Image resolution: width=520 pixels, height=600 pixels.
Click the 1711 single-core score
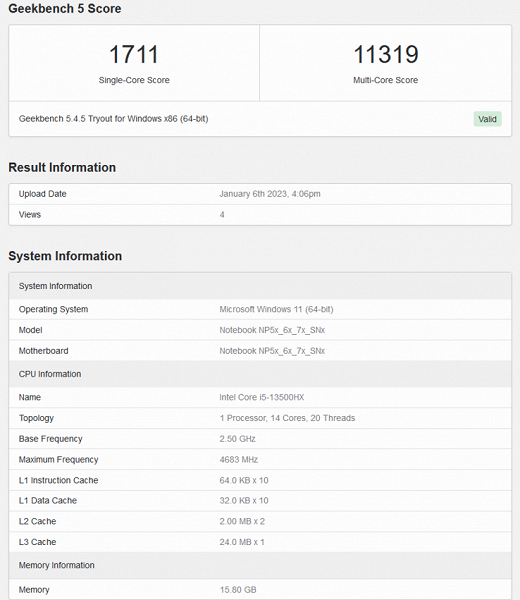(x=134, y=54)
